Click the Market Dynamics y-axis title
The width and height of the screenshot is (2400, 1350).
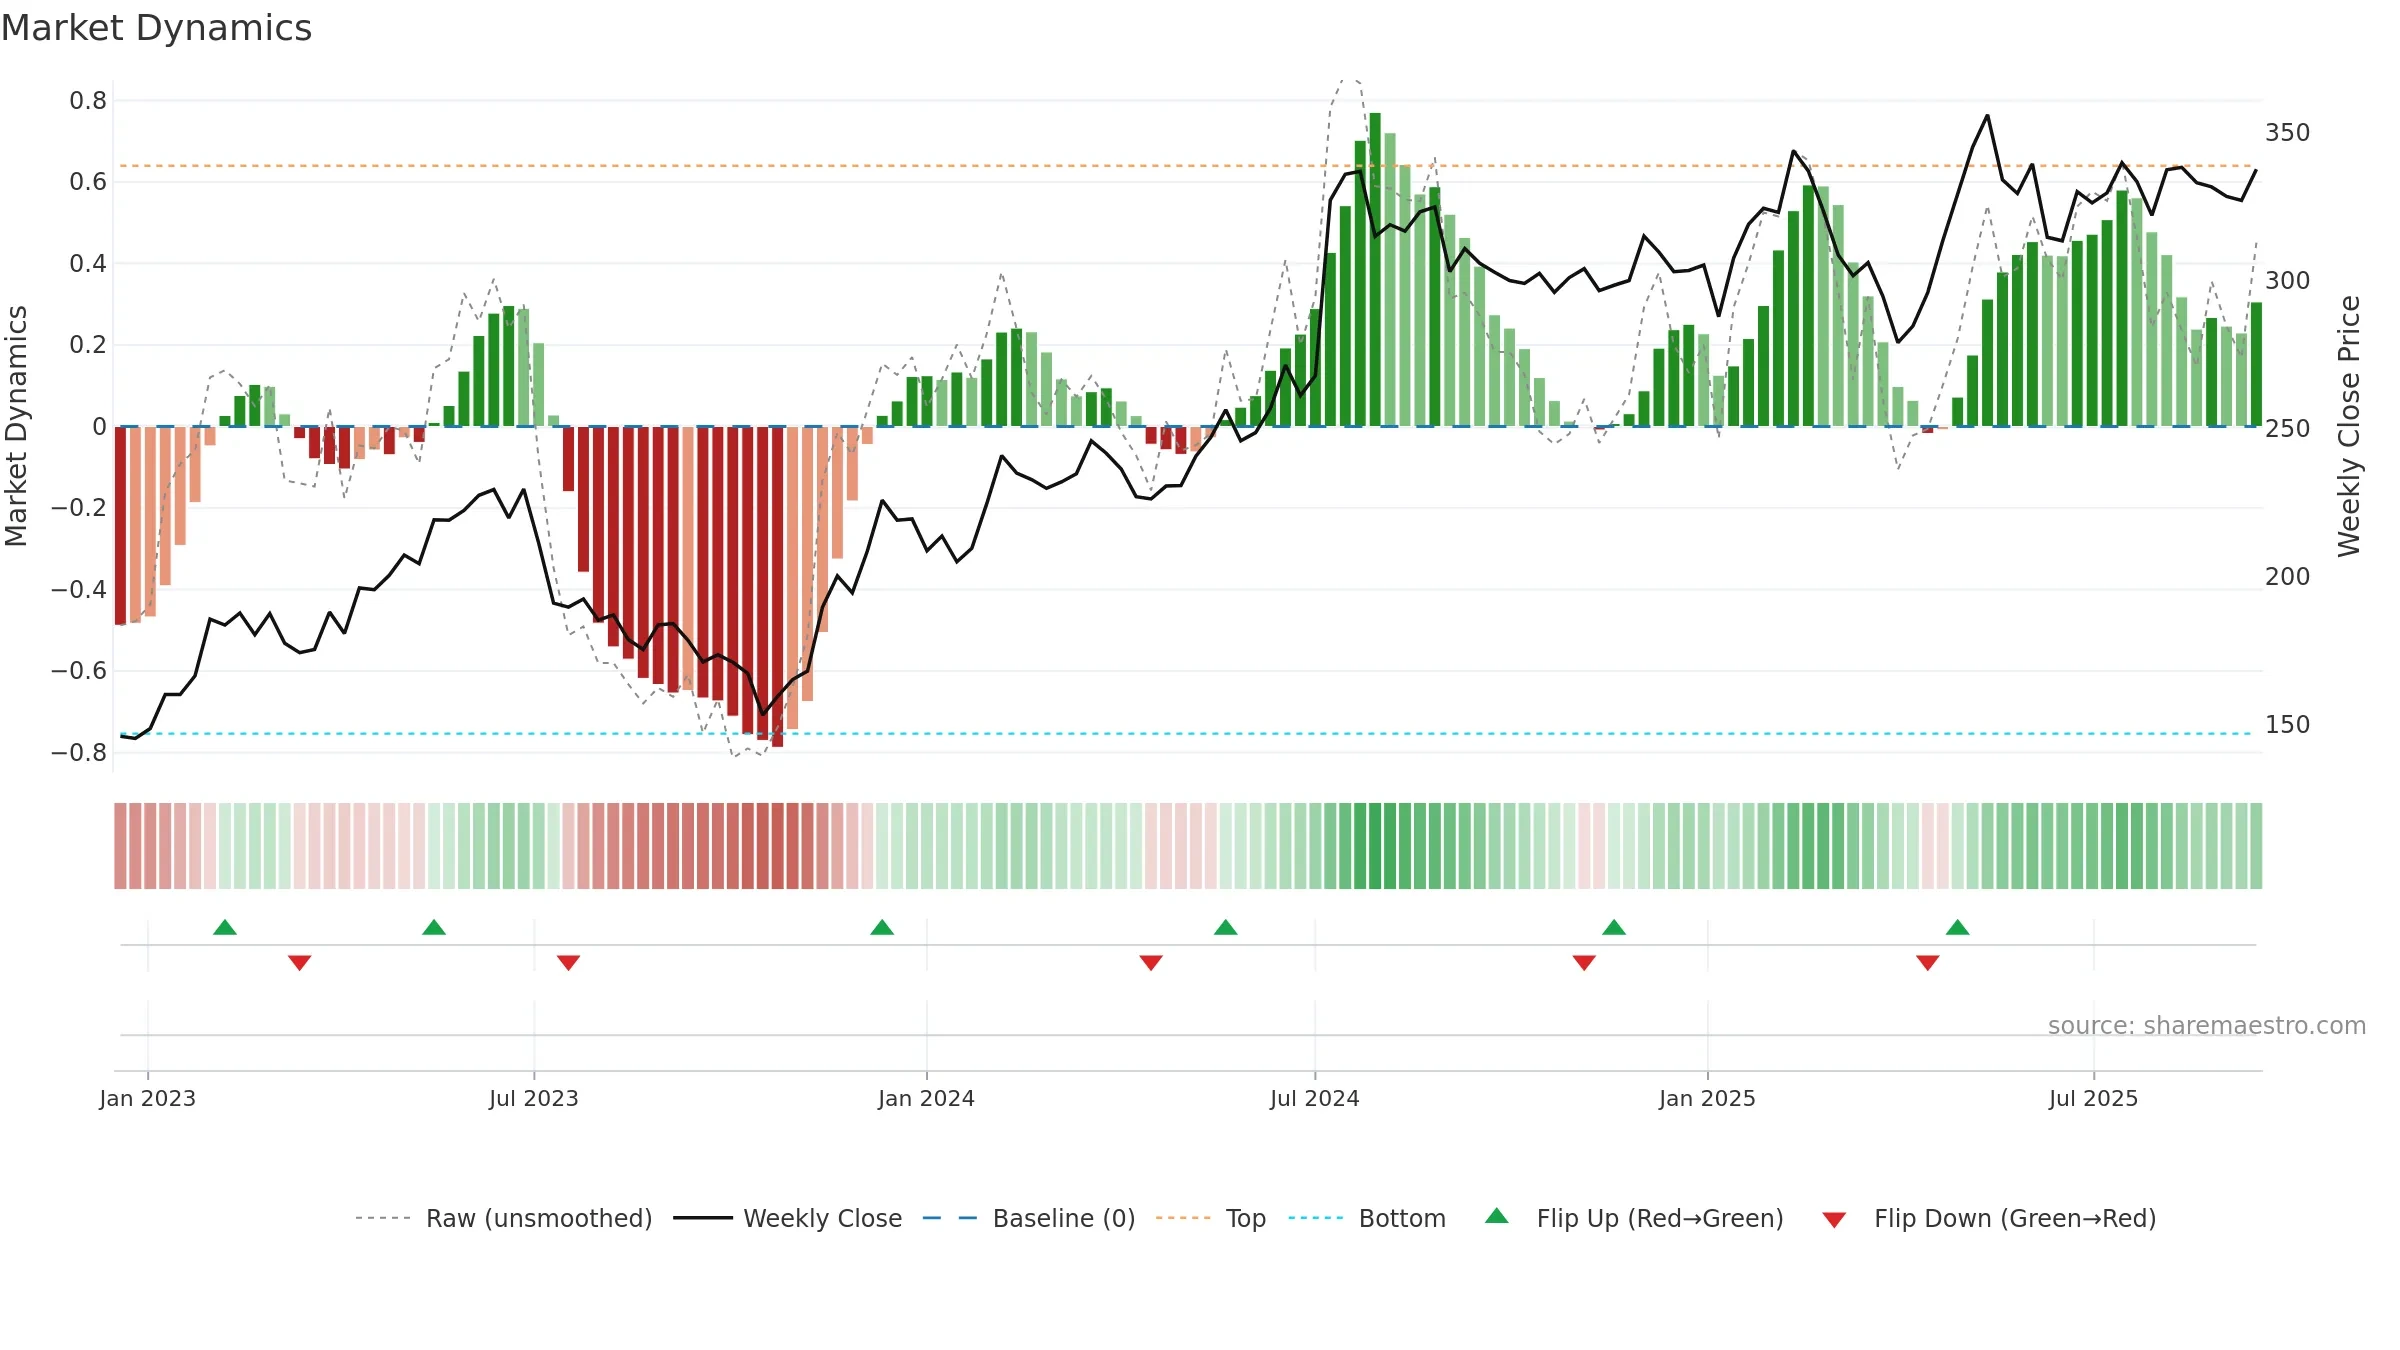17,426
